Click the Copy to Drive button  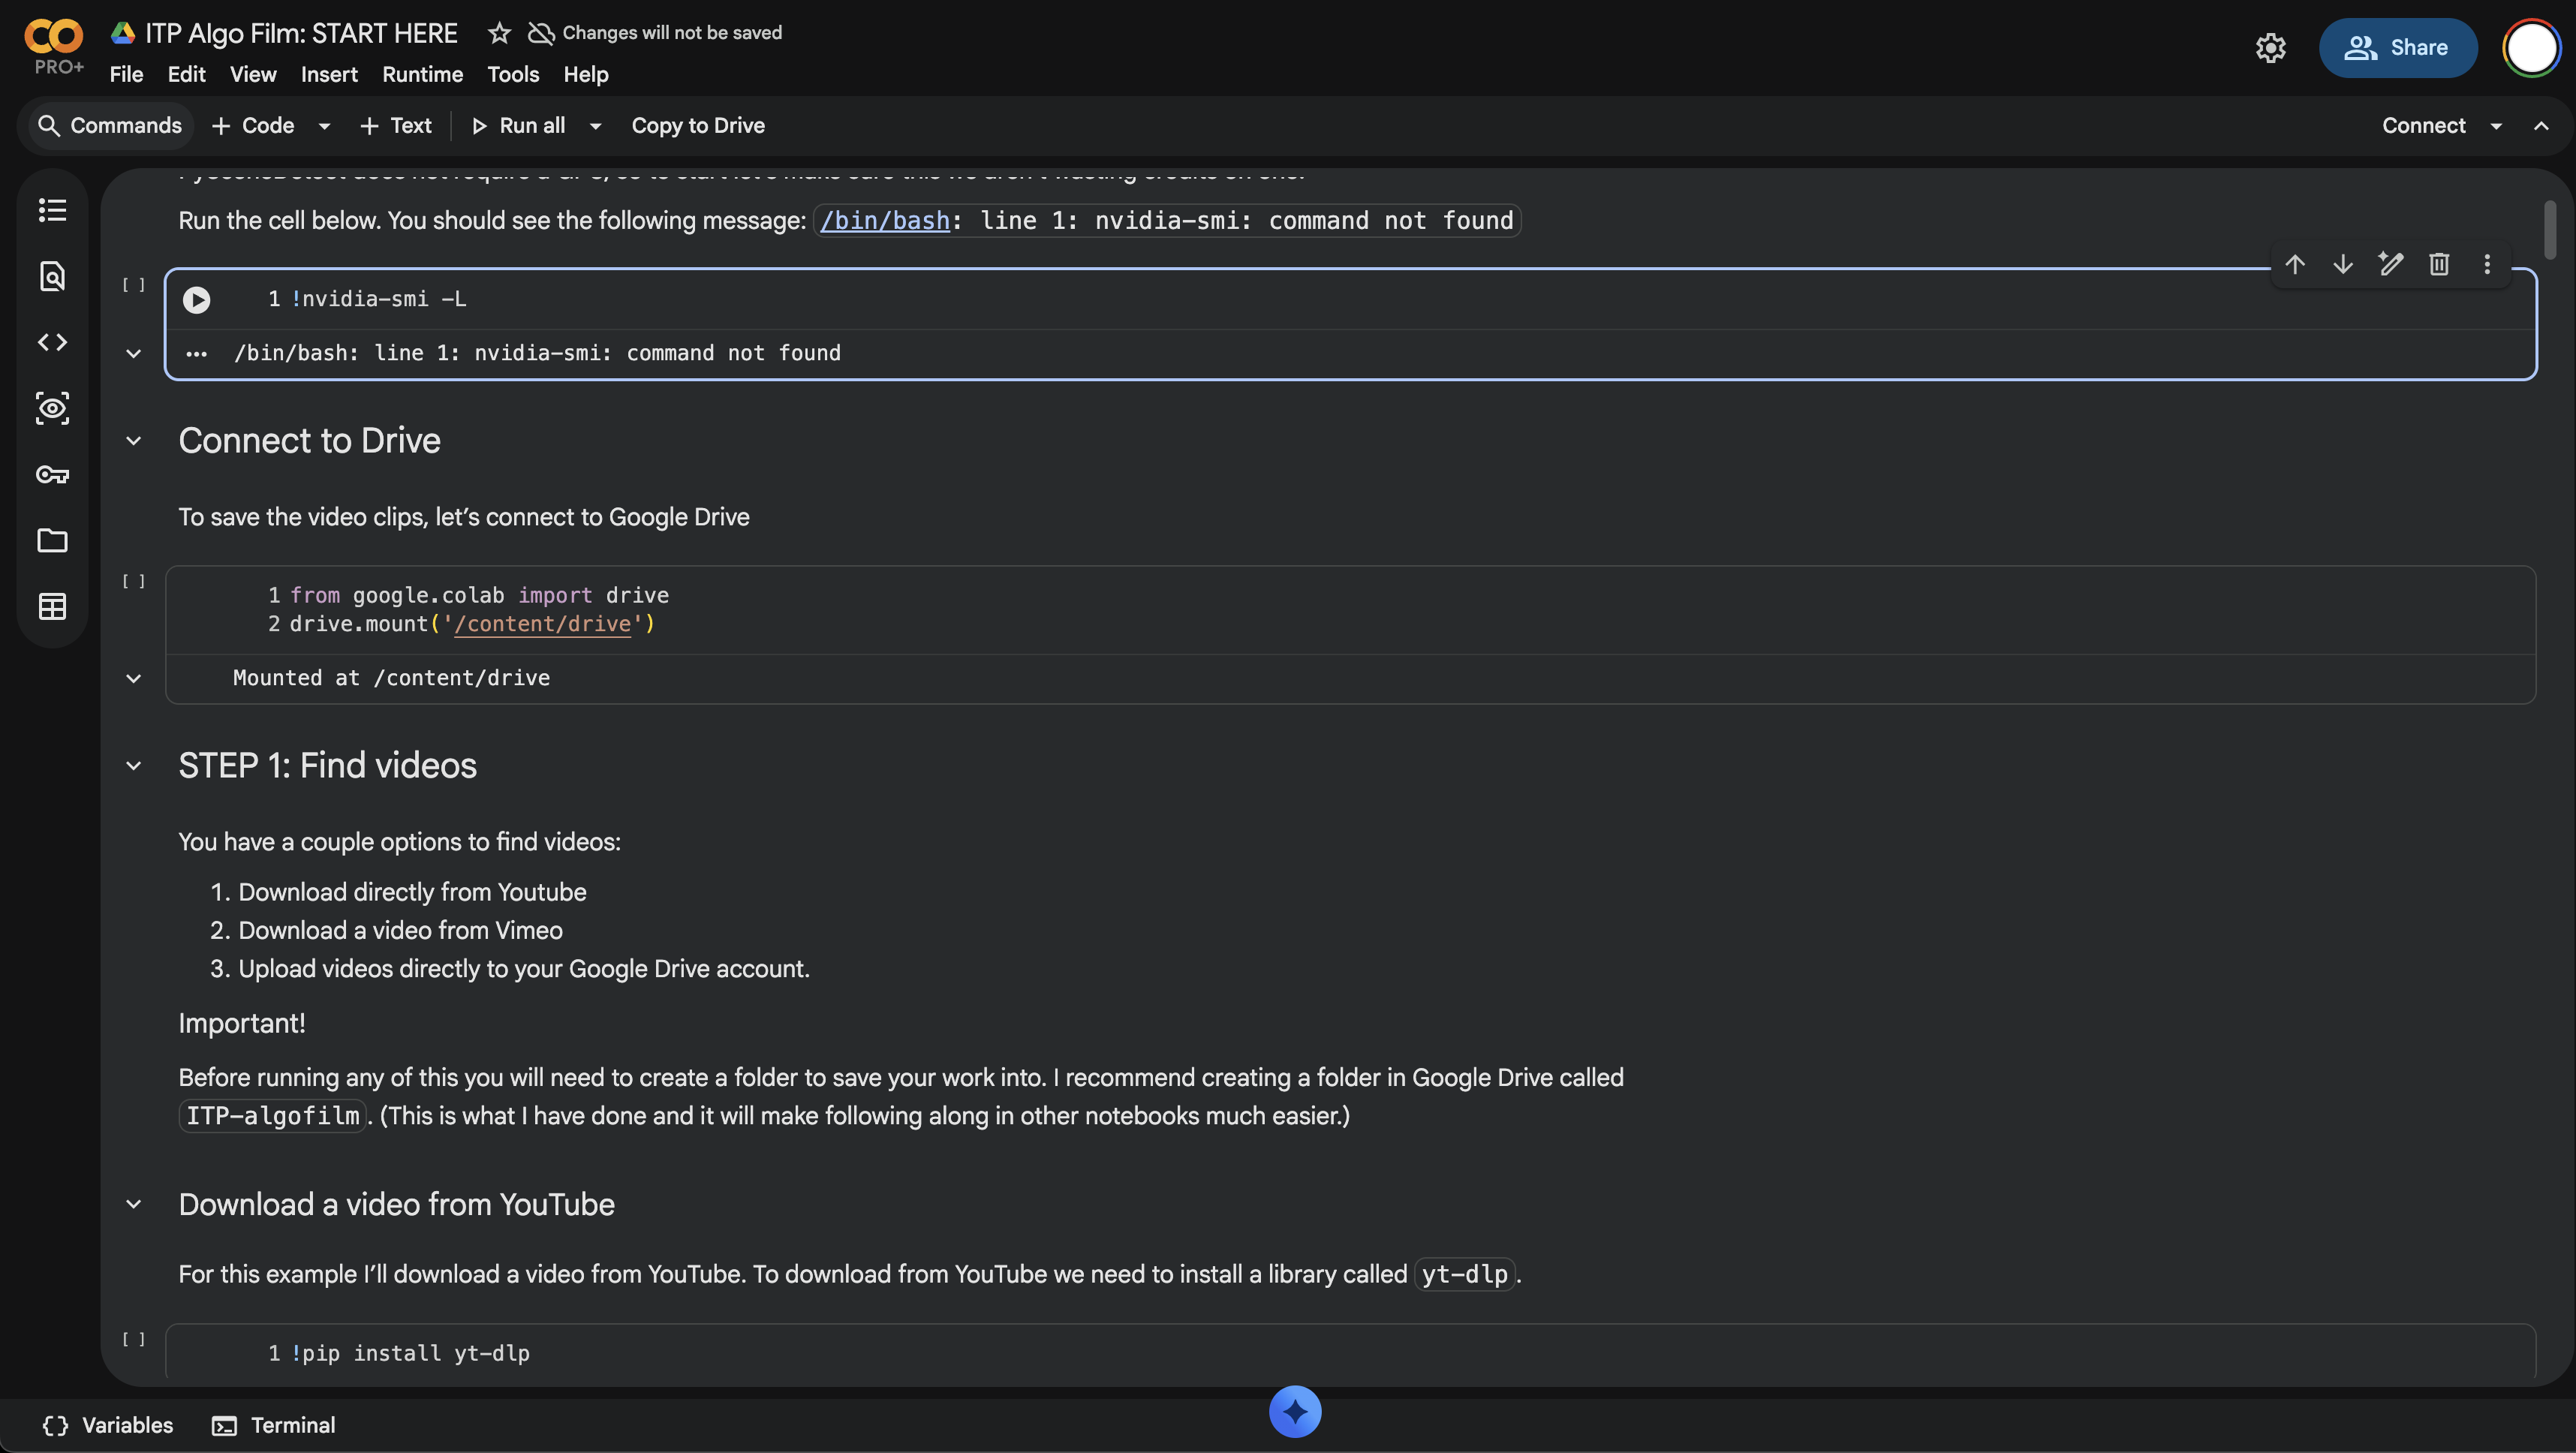point(697,125)
